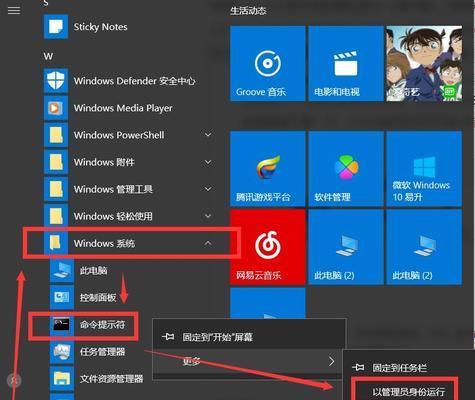
Task: Click Windows Defender 安全中心 label
Action: (134, 81)
